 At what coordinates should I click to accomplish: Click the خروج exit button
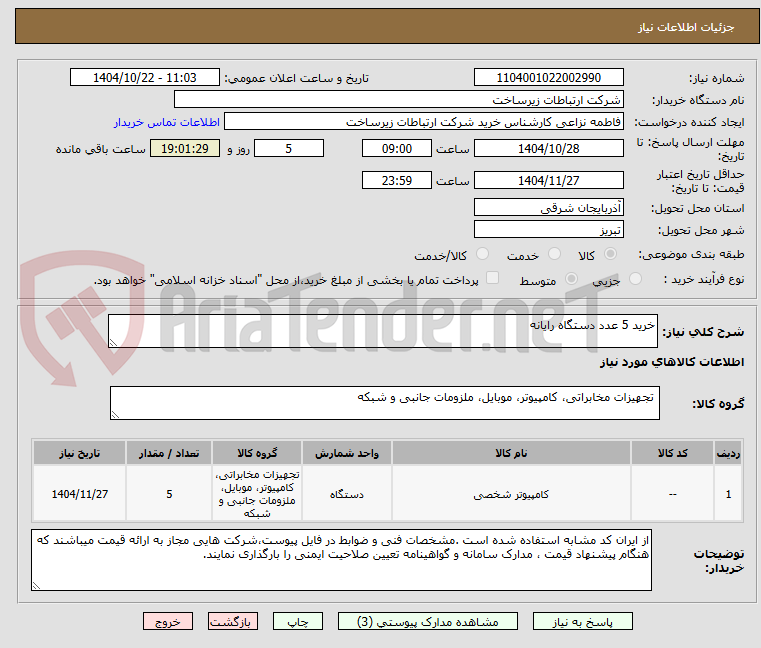[167, 621]
